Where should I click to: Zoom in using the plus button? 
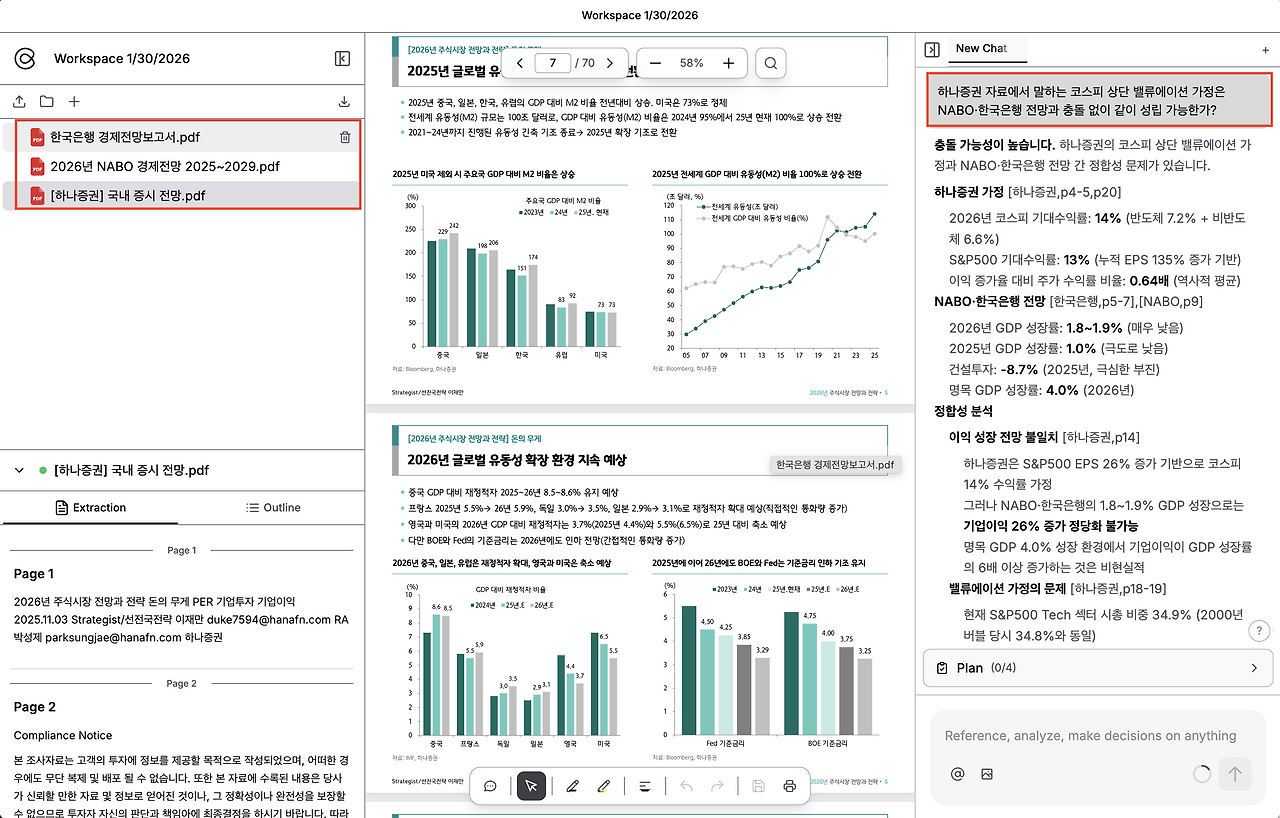coord(729,62)
